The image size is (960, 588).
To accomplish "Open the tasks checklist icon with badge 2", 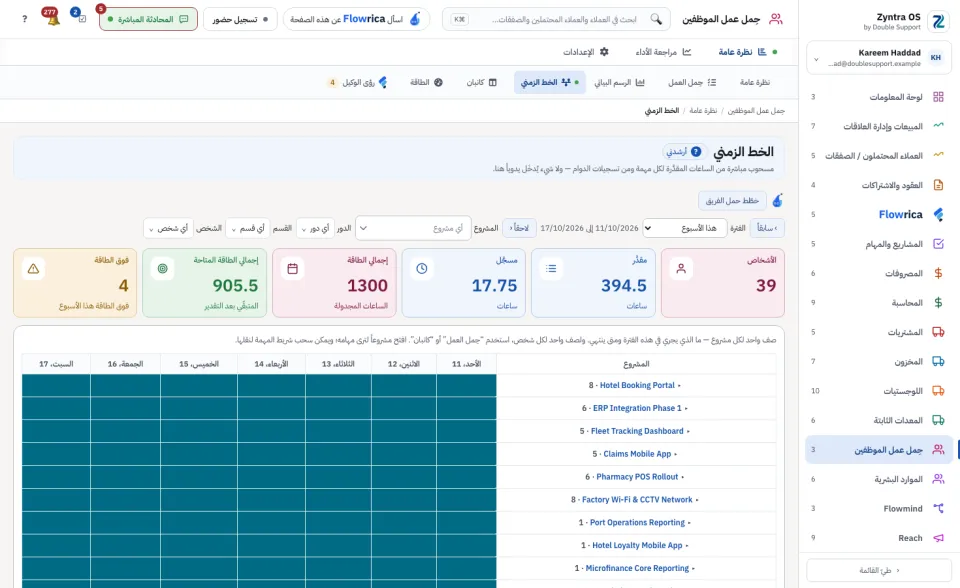I will pyautogui.click(x=81, y=19).
